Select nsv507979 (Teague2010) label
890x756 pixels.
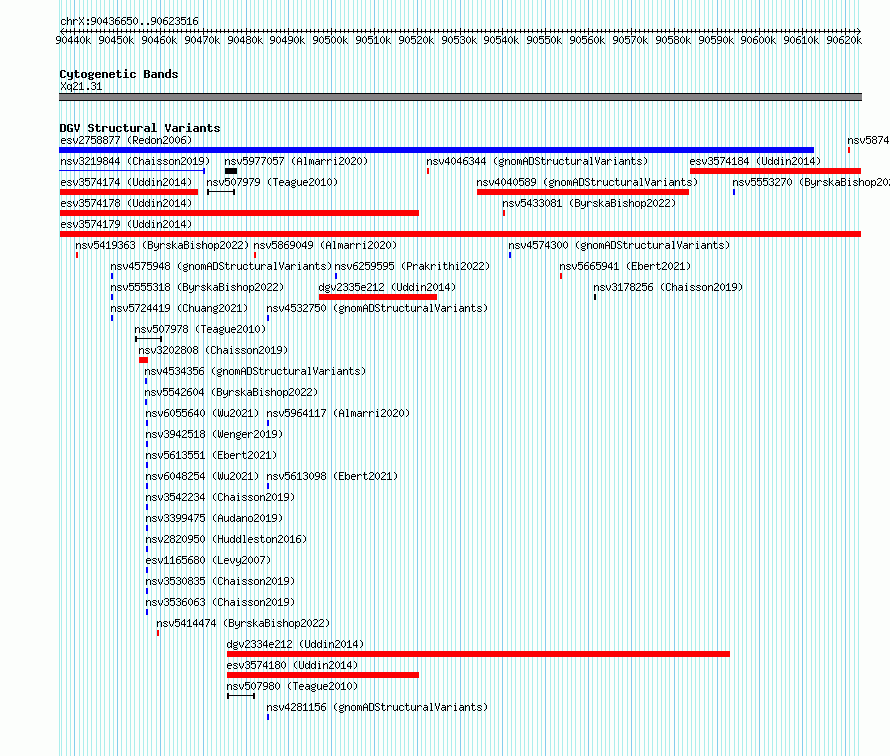point(272,182)
